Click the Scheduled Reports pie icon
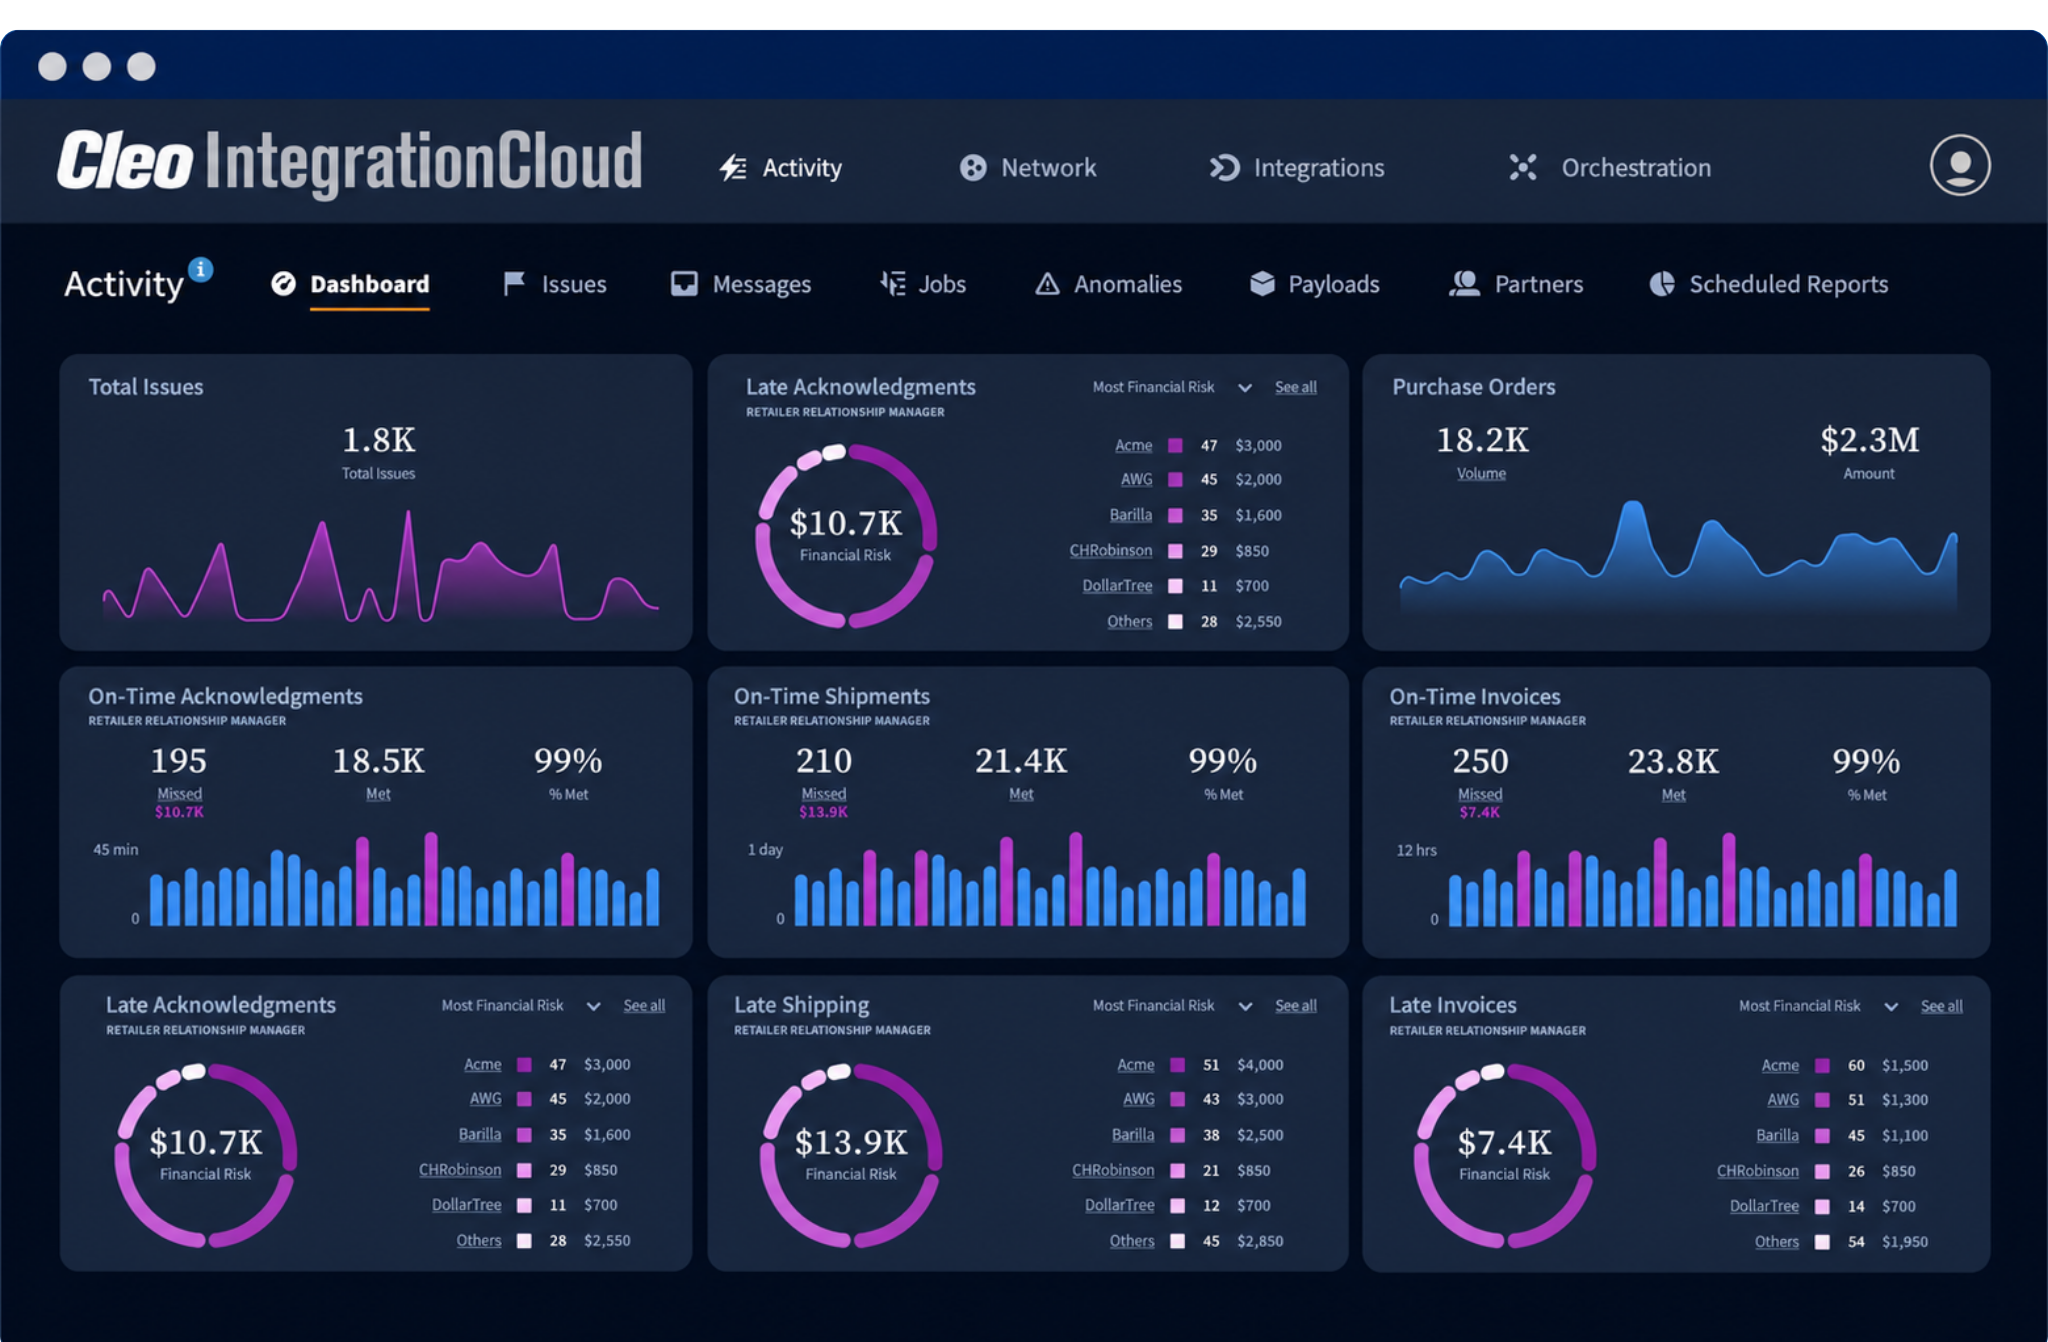Viewport: 2048px width, 1342px height. point(1662,284)
